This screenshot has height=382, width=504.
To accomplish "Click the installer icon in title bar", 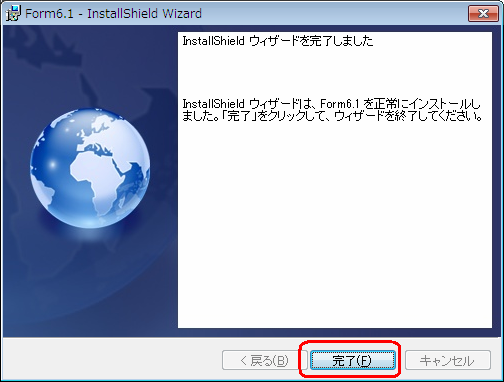I will [x=13, y=13].
